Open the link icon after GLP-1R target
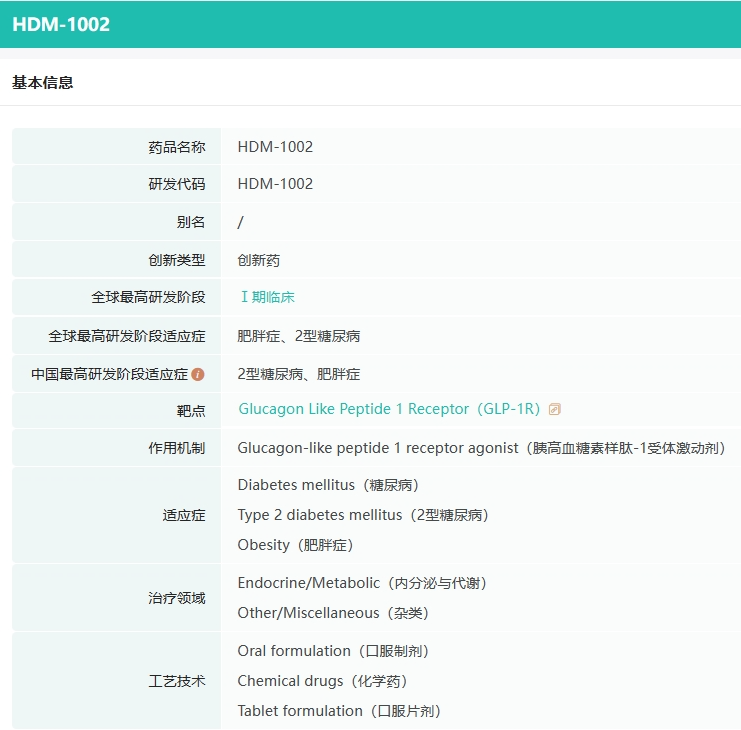 click(x=554, y=409)
